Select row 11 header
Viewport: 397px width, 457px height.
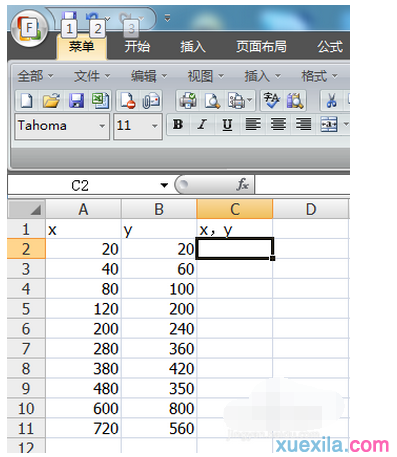pyautogui.click(x=26, y=428)
